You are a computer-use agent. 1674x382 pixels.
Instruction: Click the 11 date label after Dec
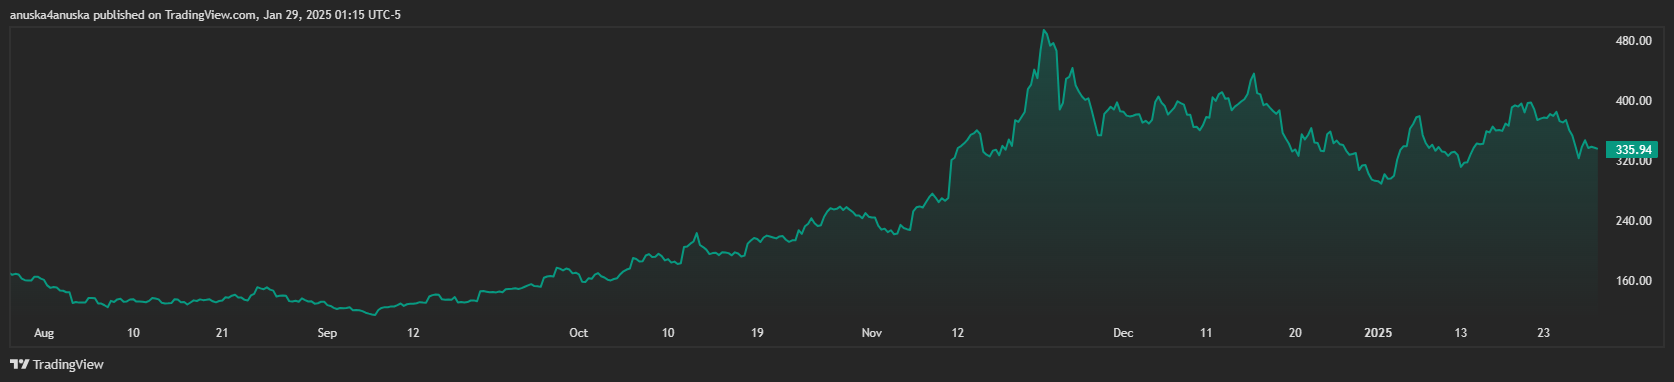coord(1206,333)
